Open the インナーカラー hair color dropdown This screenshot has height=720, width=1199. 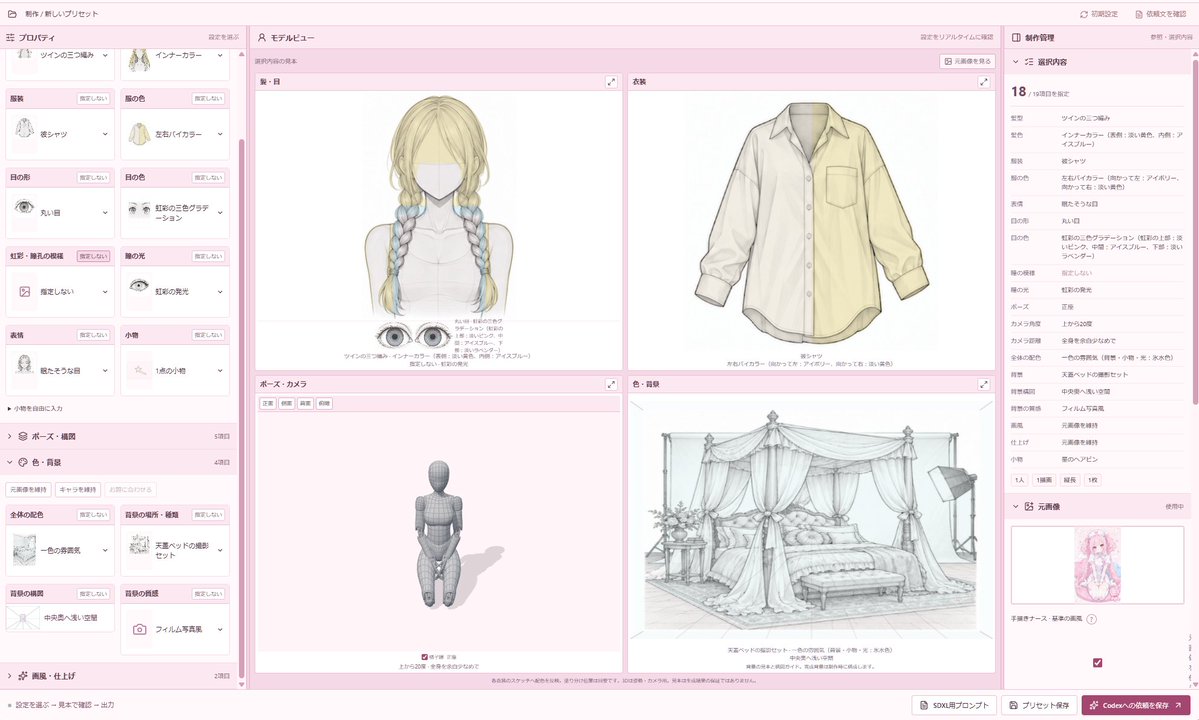coord(175,58)
